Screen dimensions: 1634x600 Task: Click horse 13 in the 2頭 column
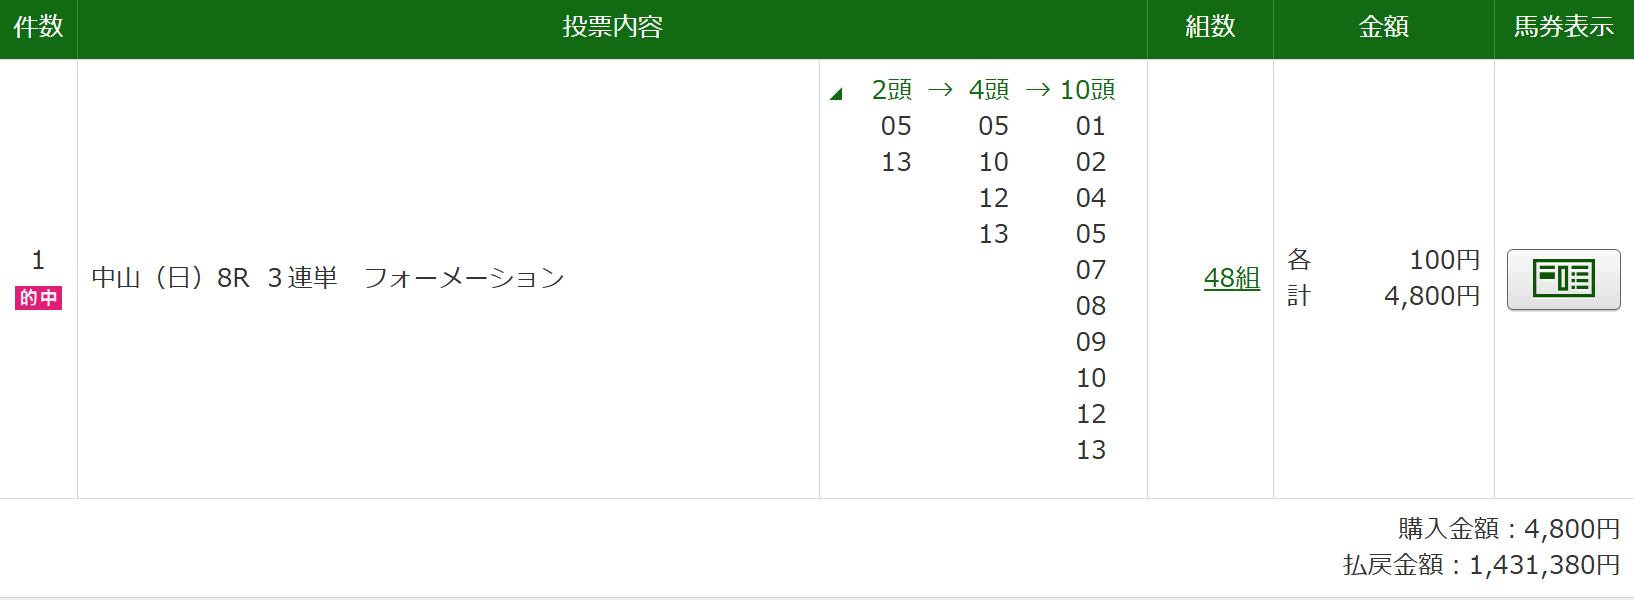tap(896, 162)
